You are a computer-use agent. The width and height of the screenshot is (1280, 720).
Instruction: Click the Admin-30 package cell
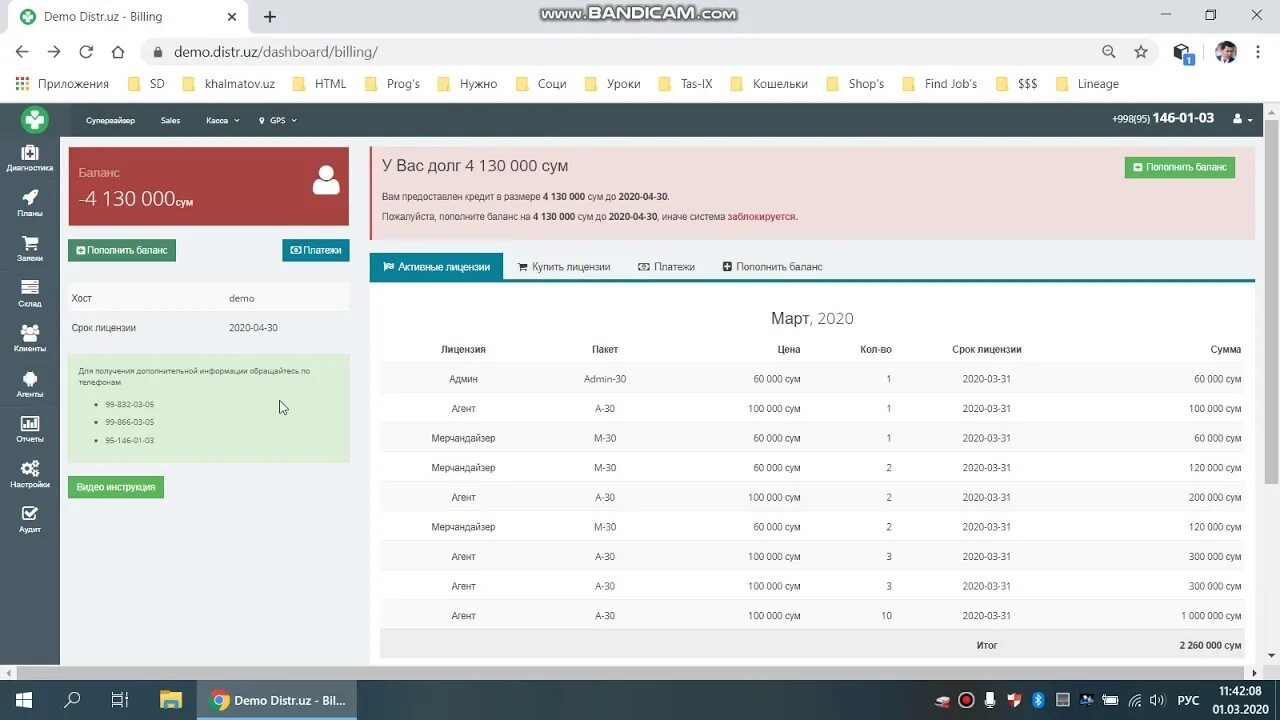tap(605, 379)
